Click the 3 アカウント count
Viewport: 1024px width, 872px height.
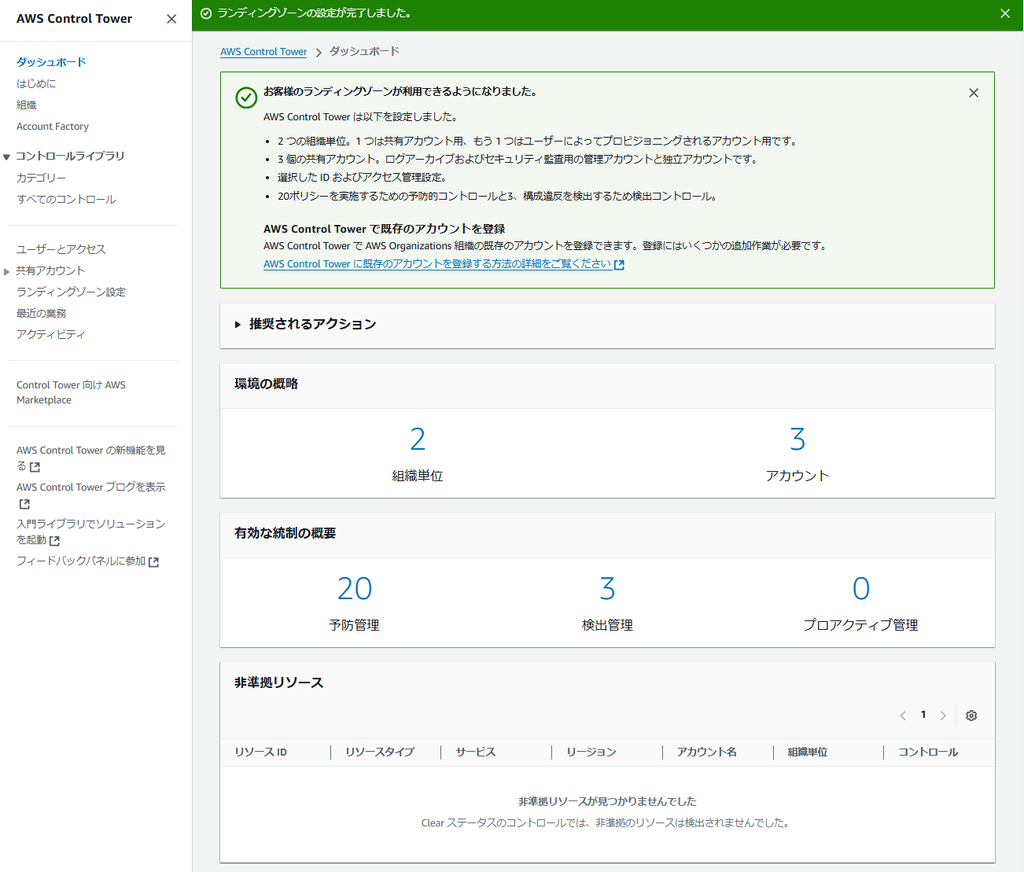(797, 439)
